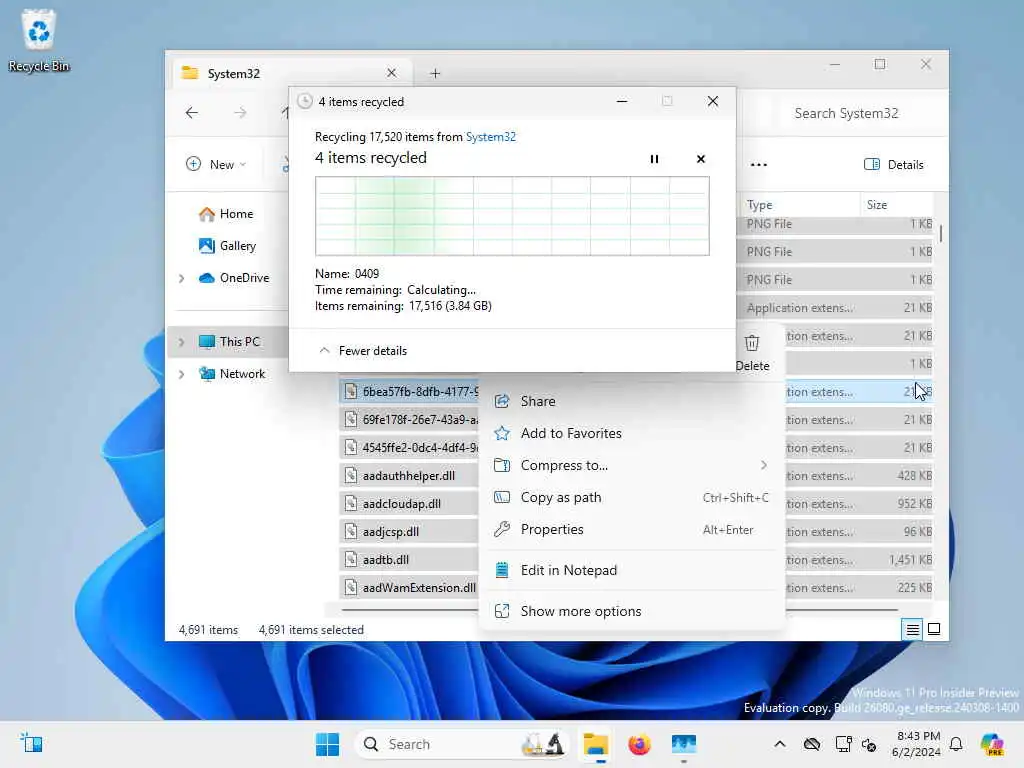Cancel the recycling operation with the X next to pause

tap(701, 159)
